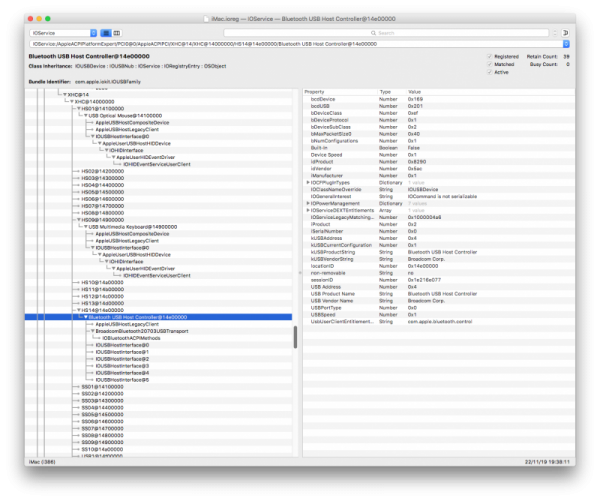Click the iMac (i386) status bar text
600x501 pixels.
coord(42,462)
